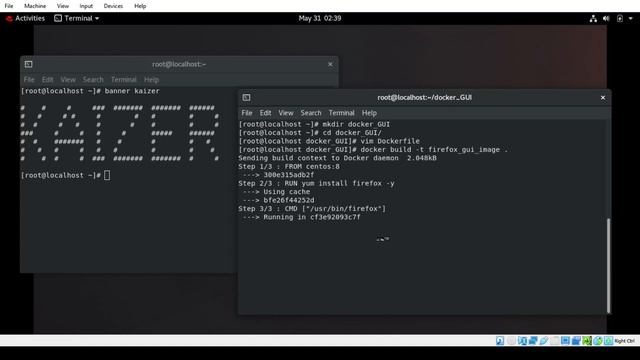Open File menu in docker_GUI terminal

pyautogui.click(x=247, y=113)
